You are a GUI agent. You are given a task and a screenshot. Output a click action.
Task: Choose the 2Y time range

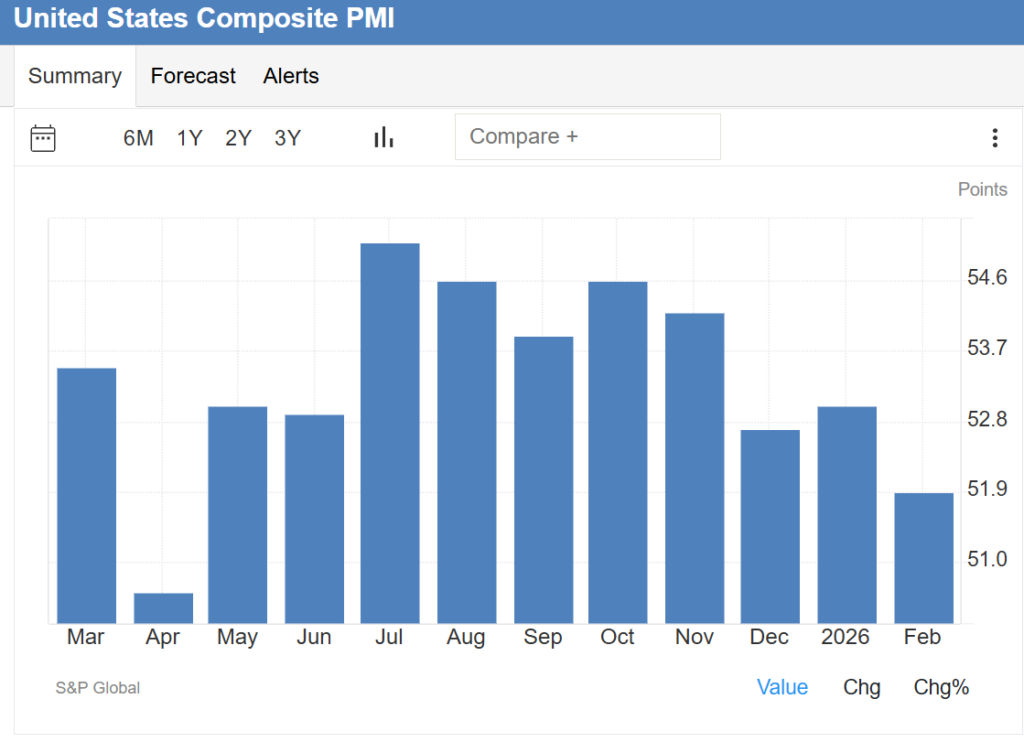(238, 138)
